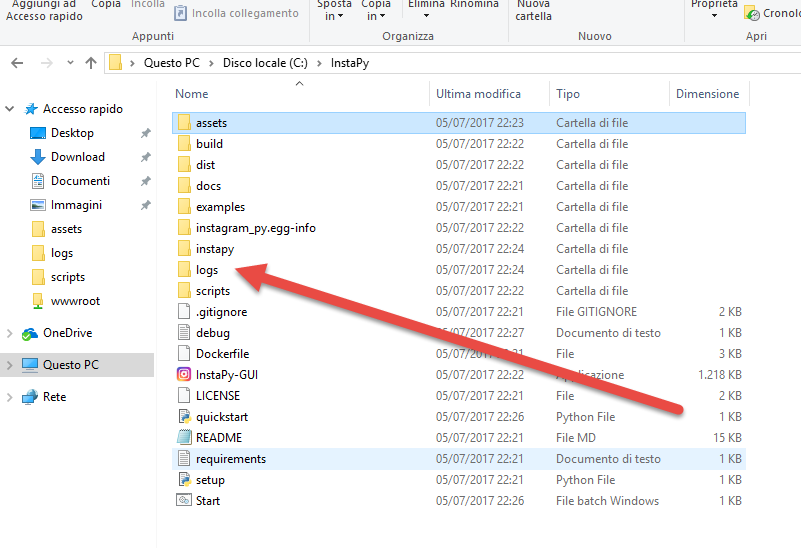Sort by the Tipo column header

609,93
